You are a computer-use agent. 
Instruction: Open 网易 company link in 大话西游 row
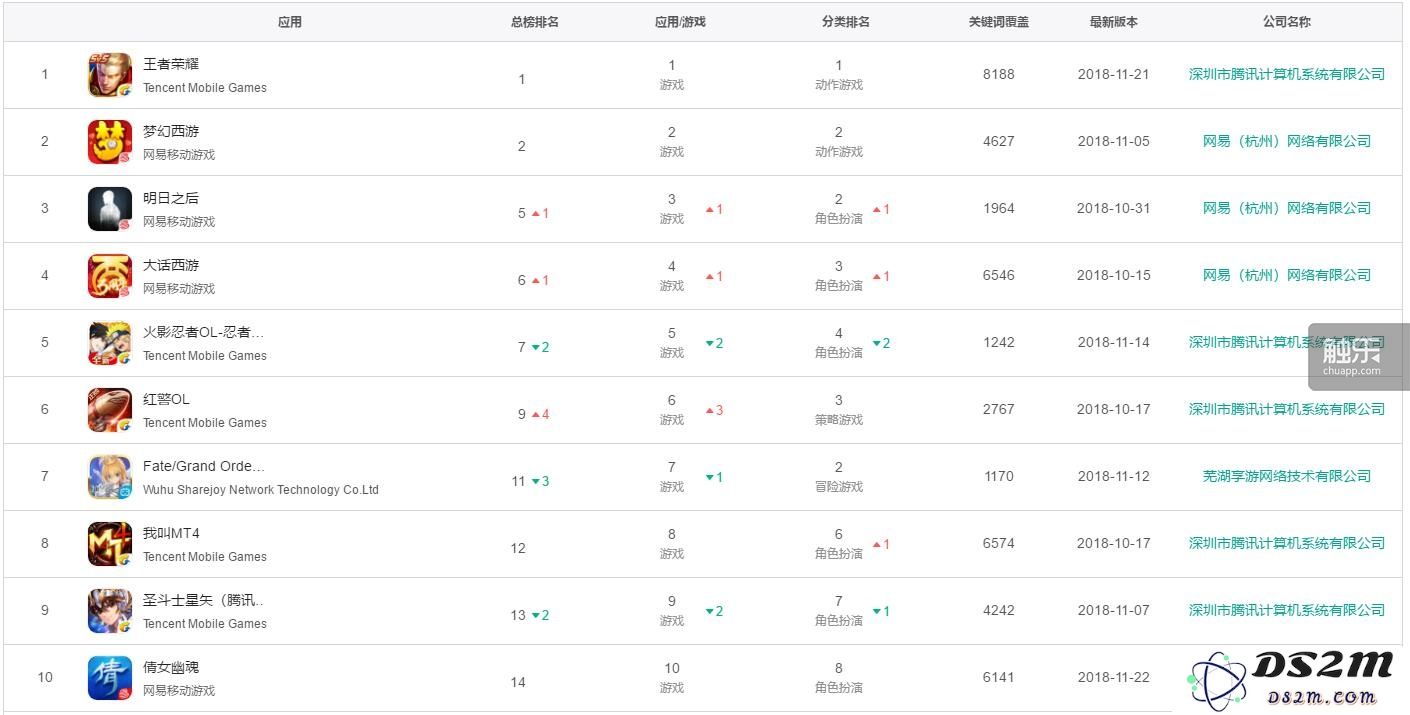click(x=1286, y=275)
